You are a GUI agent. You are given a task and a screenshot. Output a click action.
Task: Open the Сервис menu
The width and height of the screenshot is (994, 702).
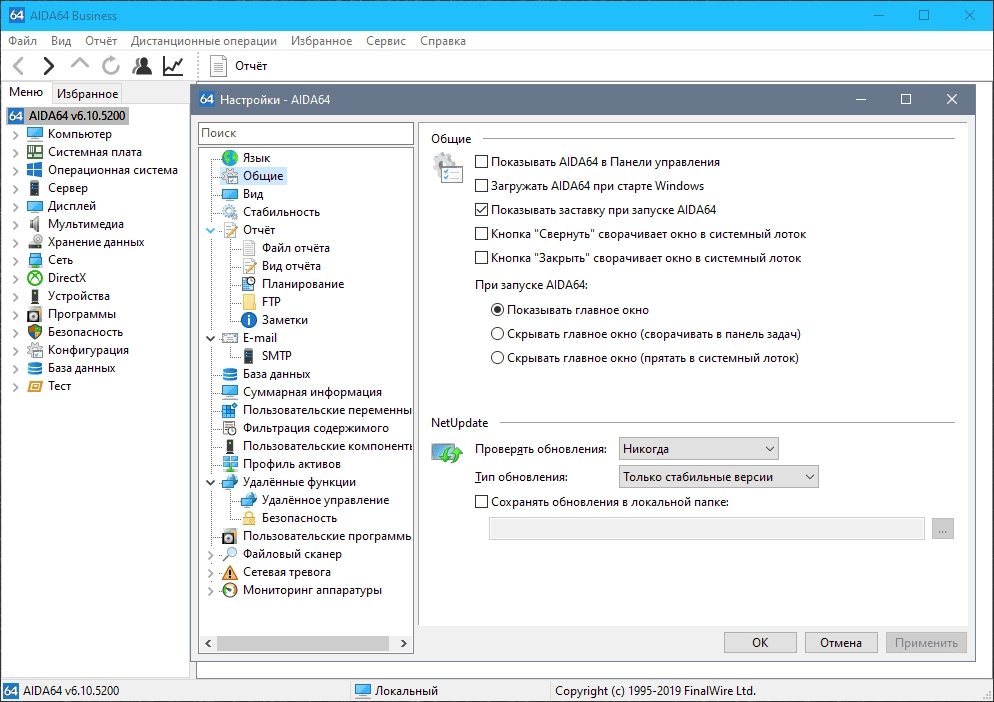pos(385,41)
